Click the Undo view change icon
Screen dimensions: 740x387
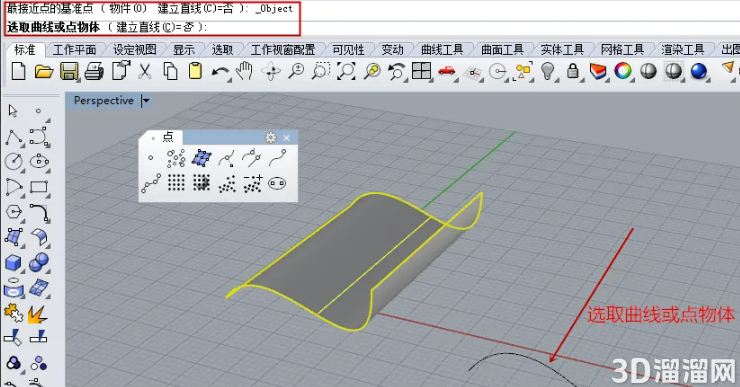396,72
